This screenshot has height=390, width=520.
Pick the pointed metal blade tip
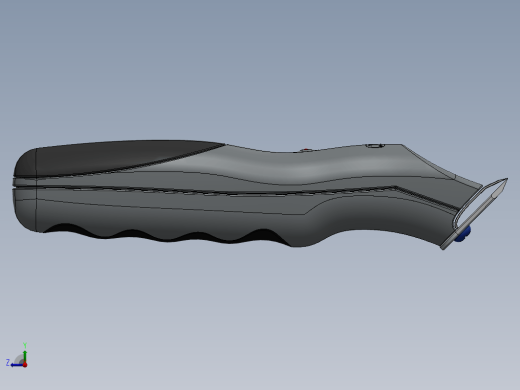(x=500, y=189)
